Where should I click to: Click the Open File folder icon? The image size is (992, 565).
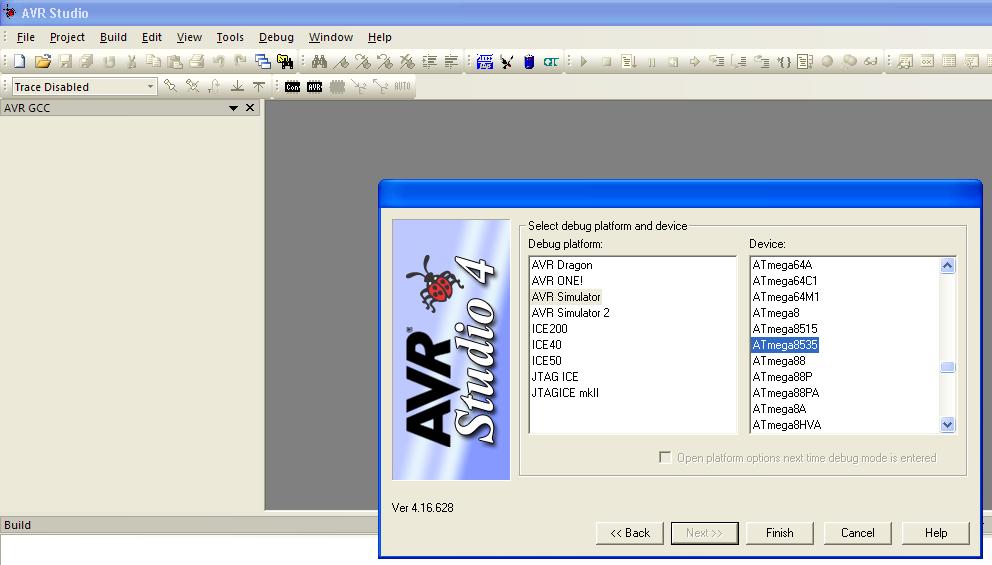42,62
